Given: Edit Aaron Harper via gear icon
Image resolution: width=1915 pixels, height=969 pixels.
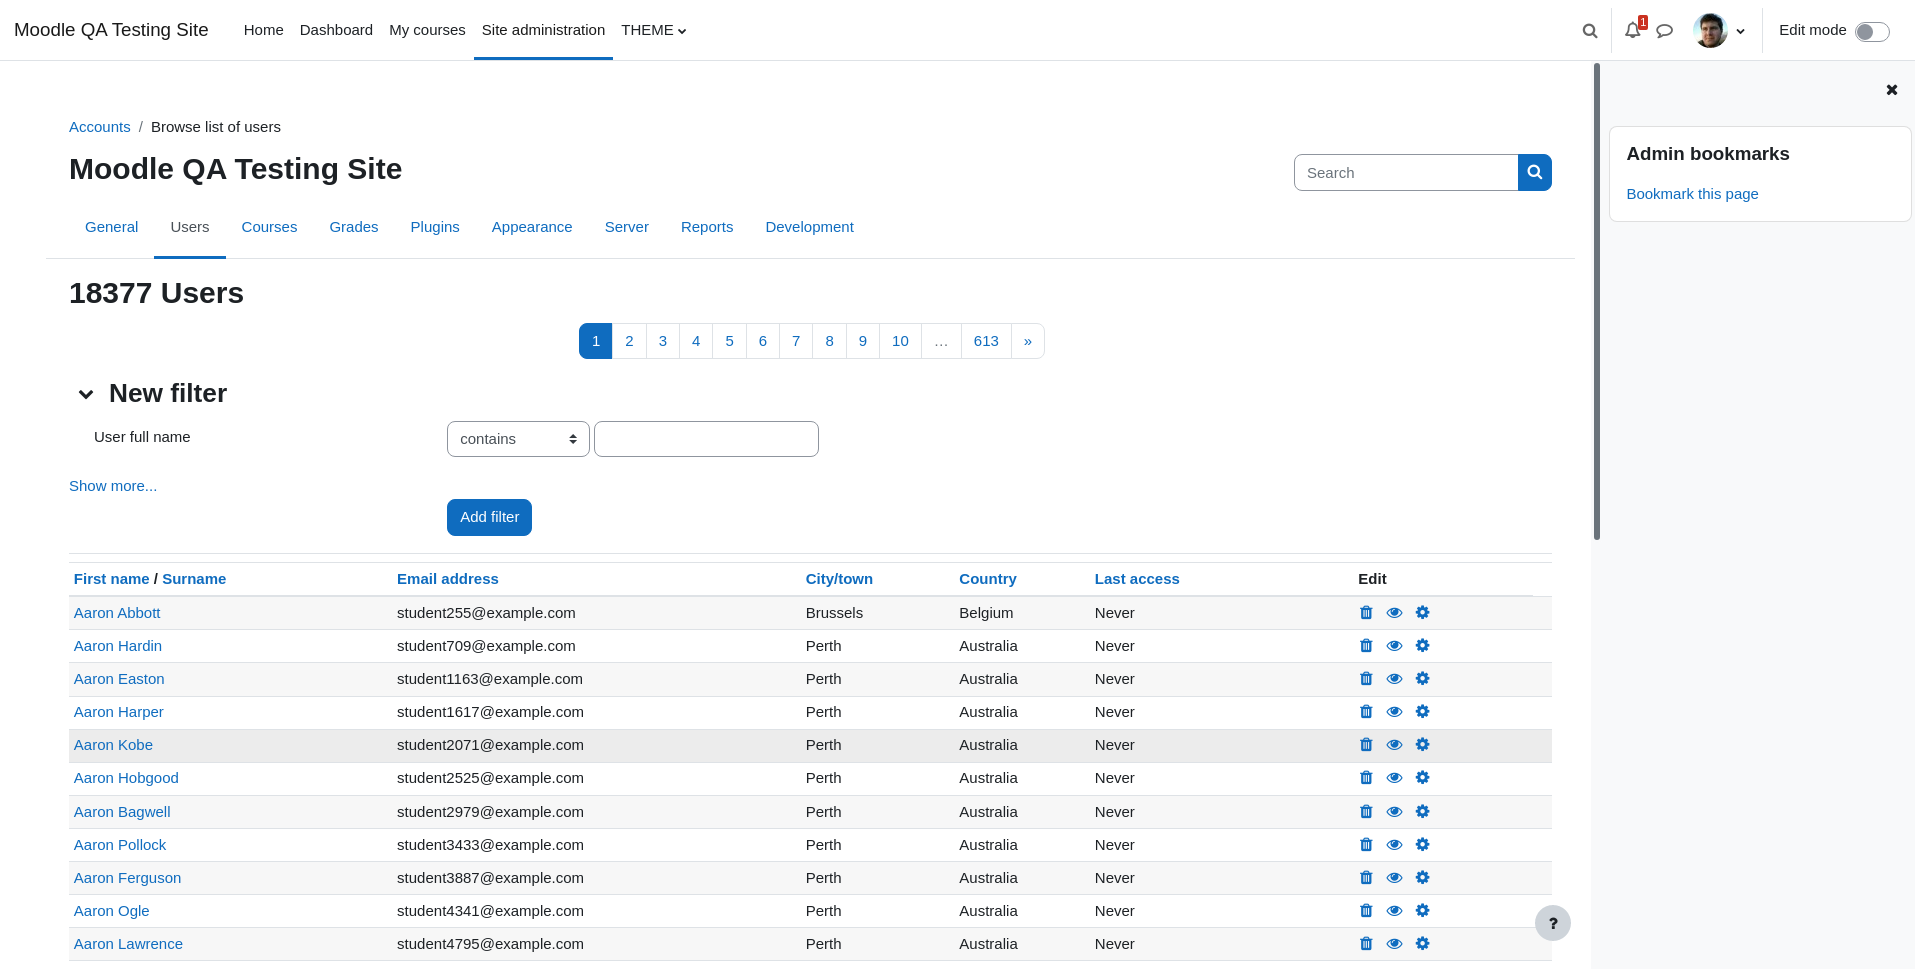Looking at the screenshot, I should point(1423,712).
